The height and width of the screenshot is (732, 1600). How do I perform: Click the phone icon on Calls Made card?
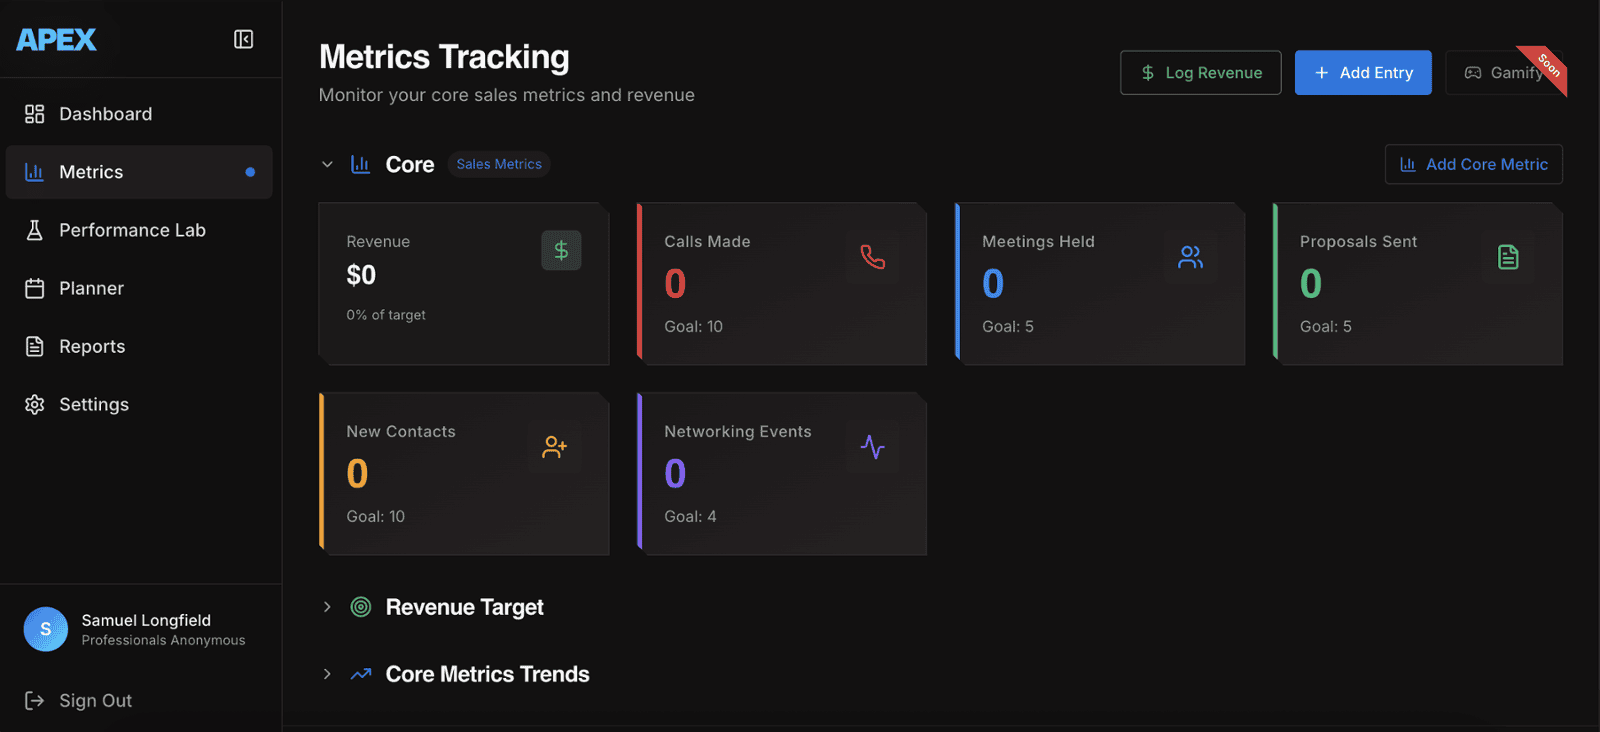click(872, 257)
